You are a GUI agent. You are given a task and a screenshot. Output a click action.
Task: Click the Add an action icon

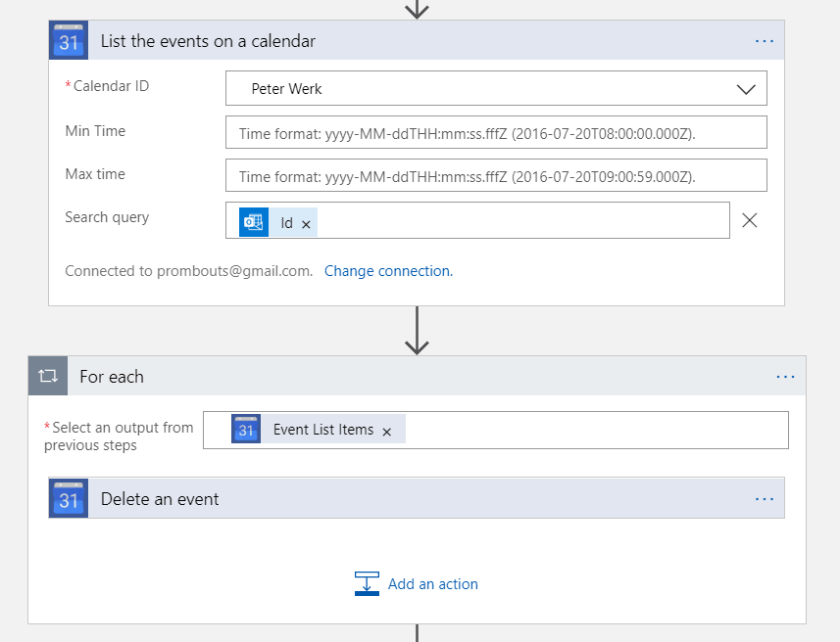point(367,583)
